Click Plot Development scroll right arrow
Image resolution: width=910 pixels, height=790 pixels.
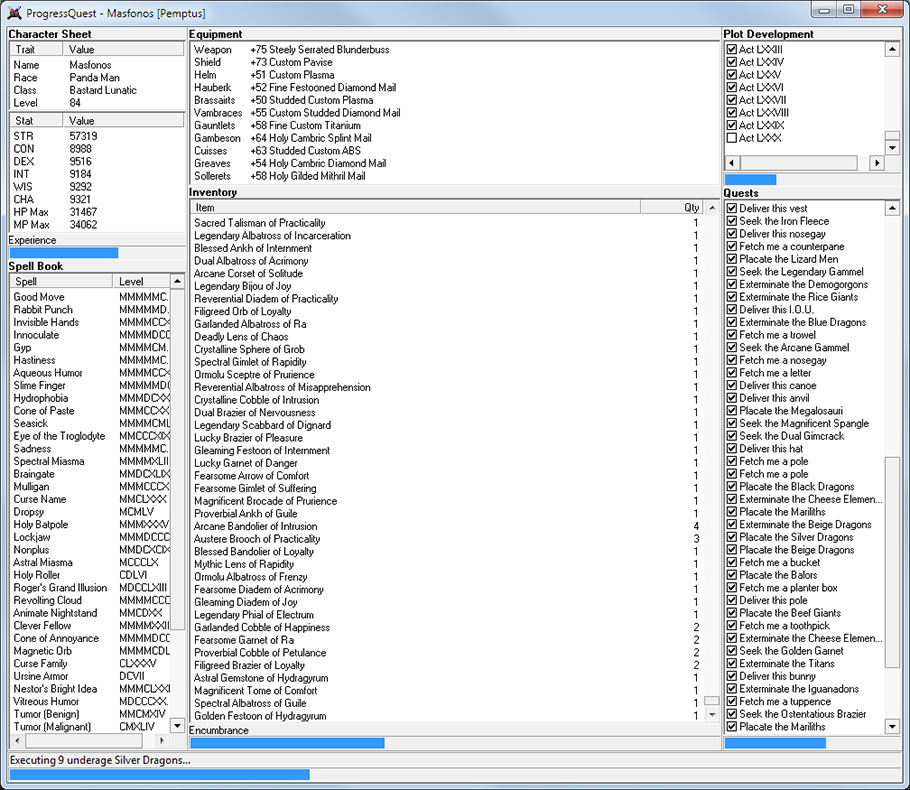tap(877, 163)
